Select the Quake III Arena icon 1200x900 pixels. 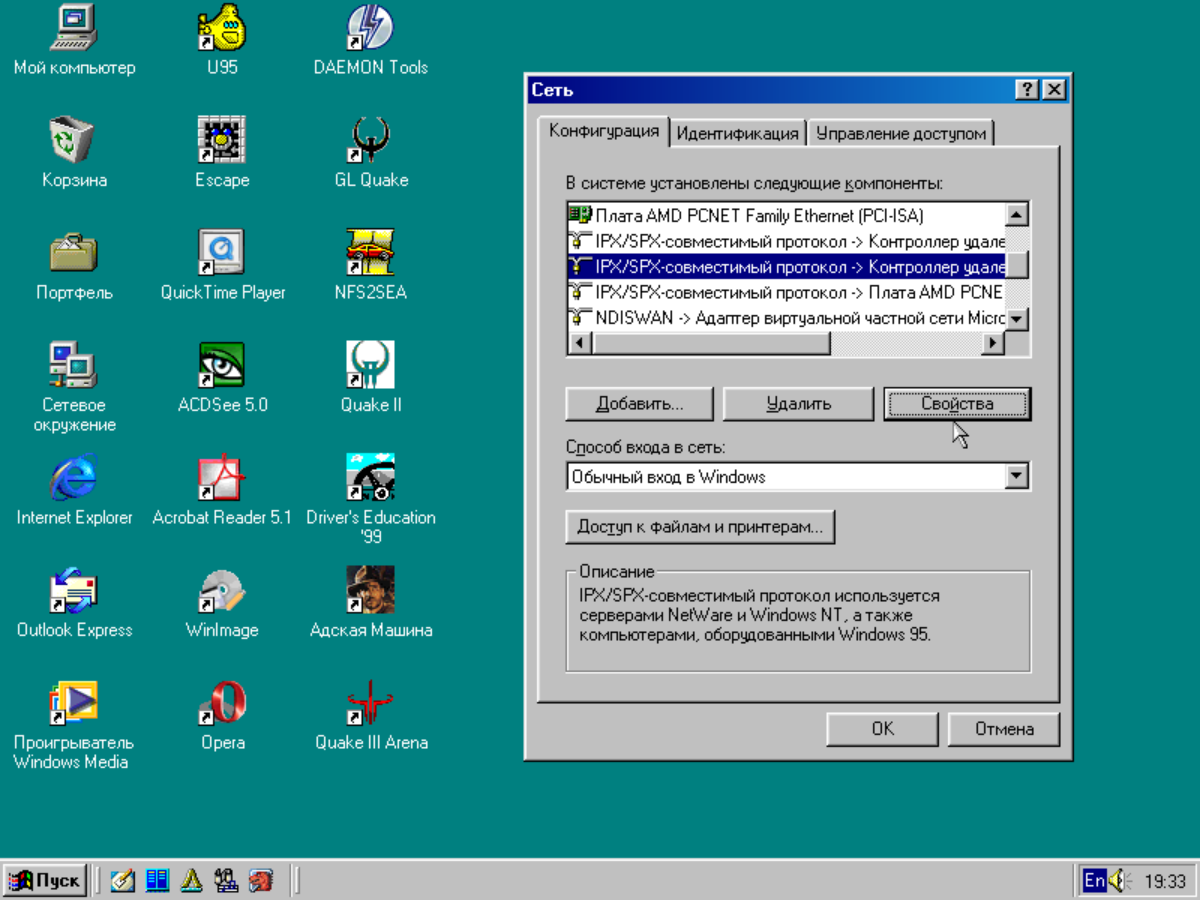[370, 704]
